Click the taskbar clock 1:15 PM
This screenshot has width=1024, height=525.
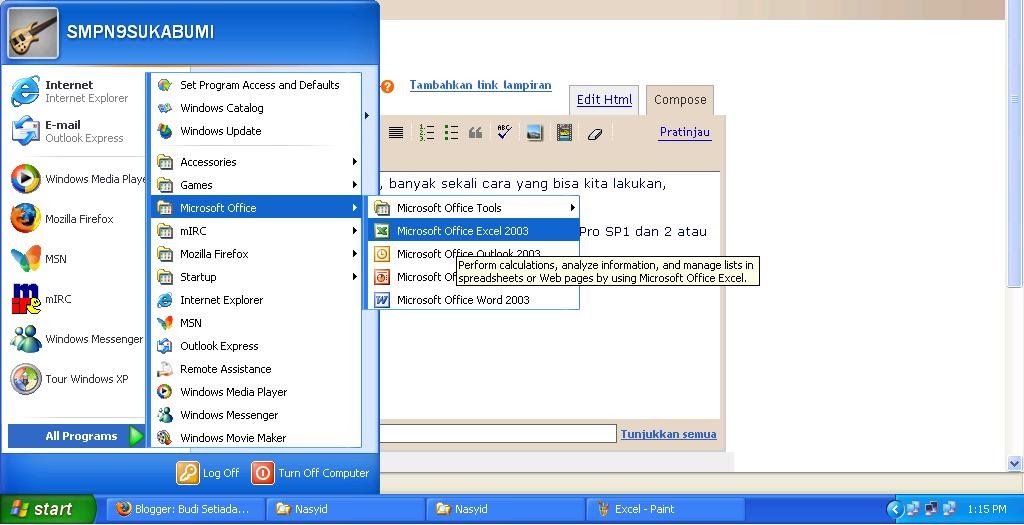point(987,509)
